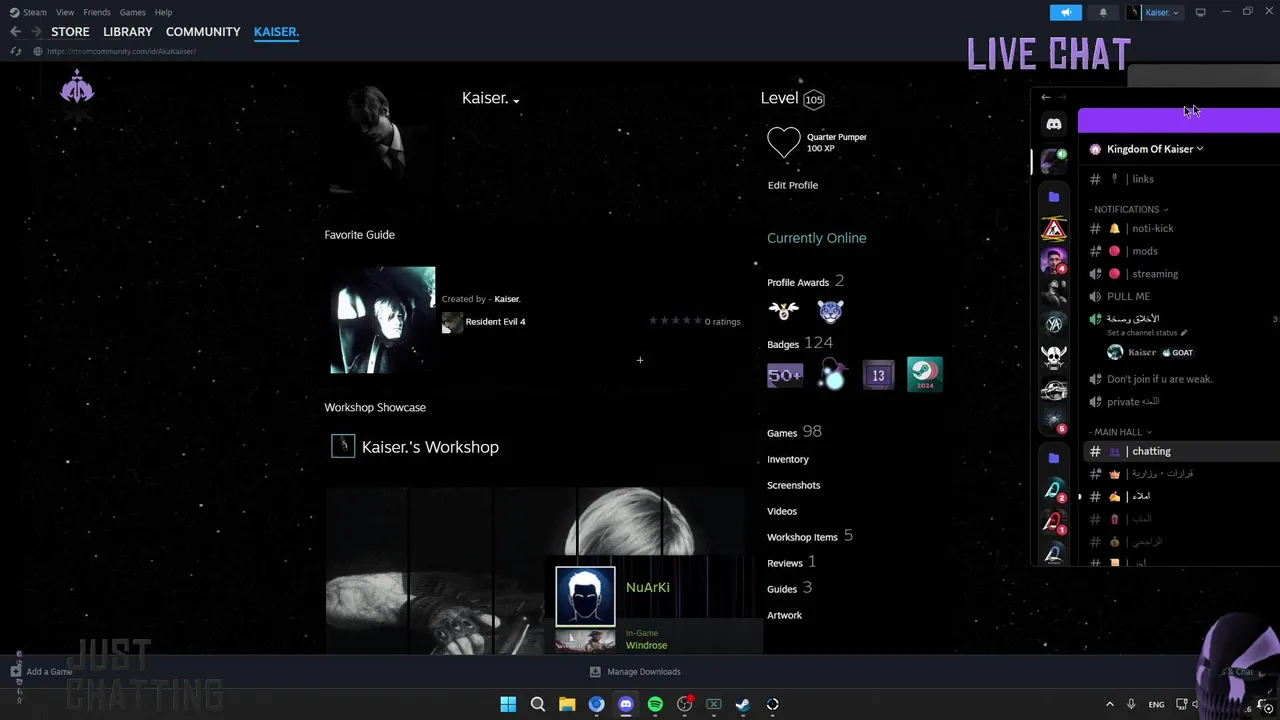Open the Guides 3 link

coord(789,588)
